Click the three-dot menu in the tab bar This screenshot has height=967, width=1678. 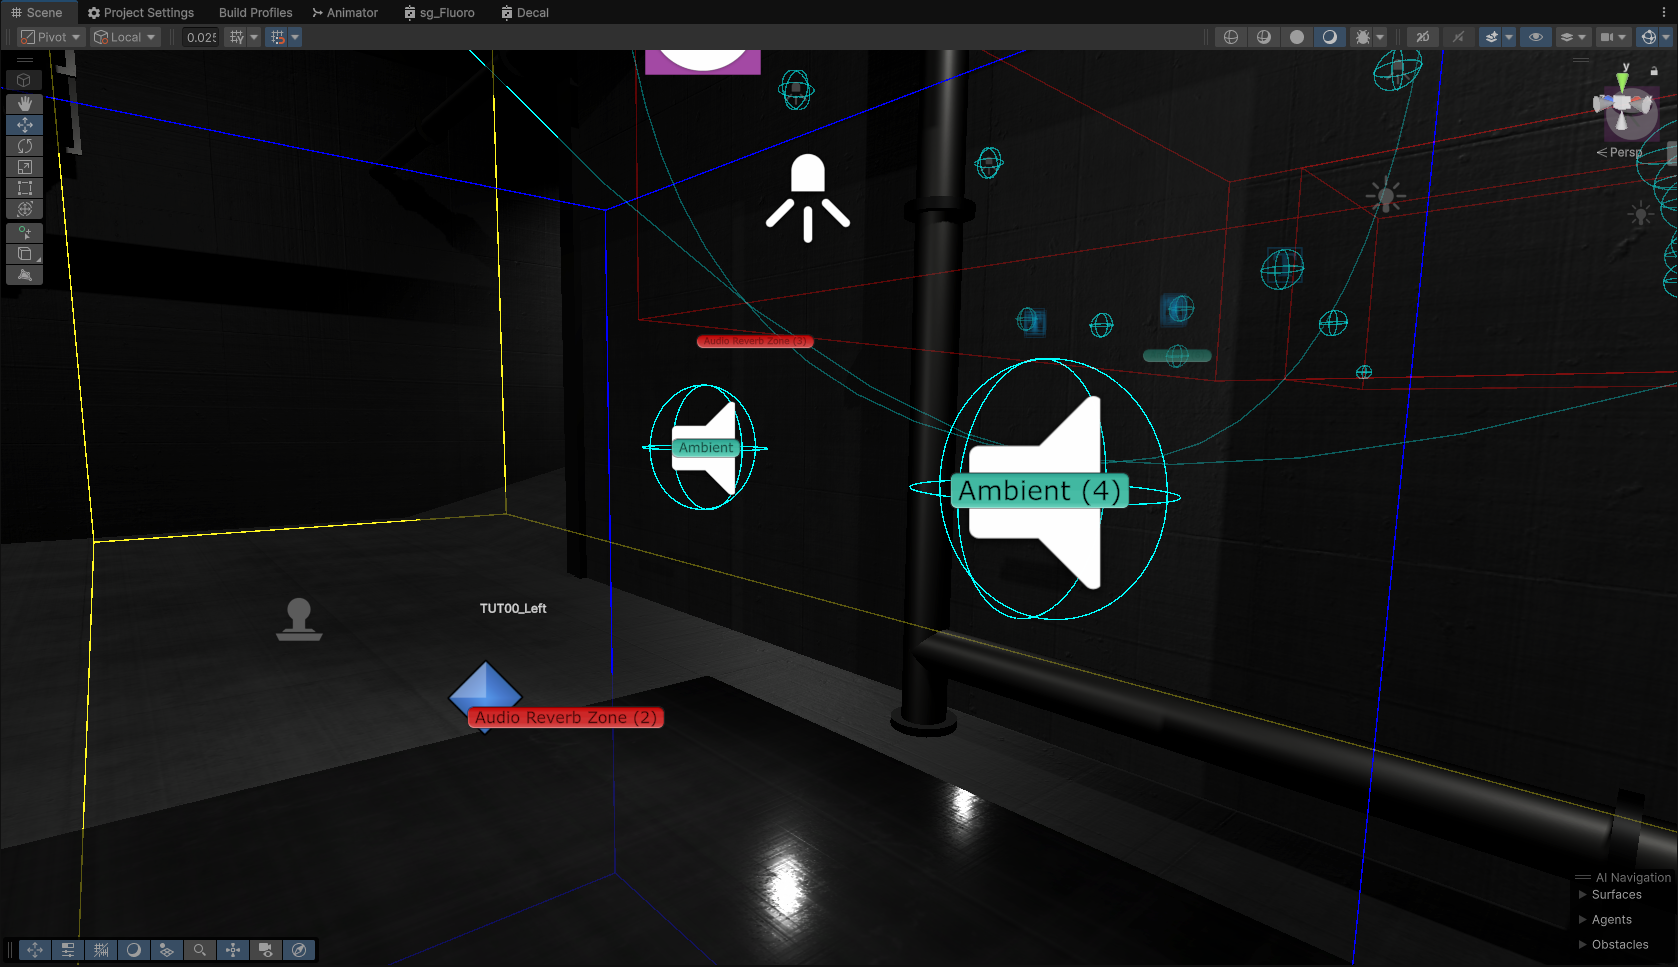tap(1664, 12)
